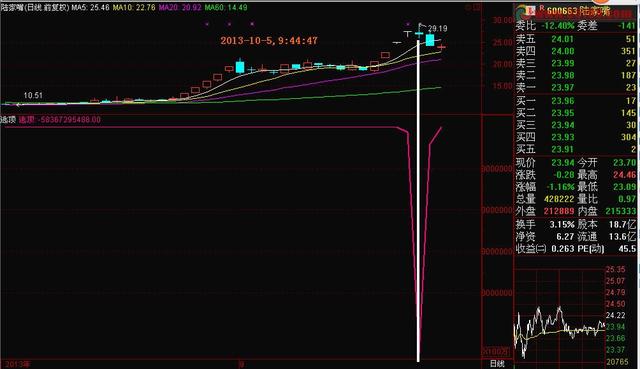The width and height of the screenshot is (640, 369).
Task: Click the faded icon at the chart's top-right corner
Action: 473,8
